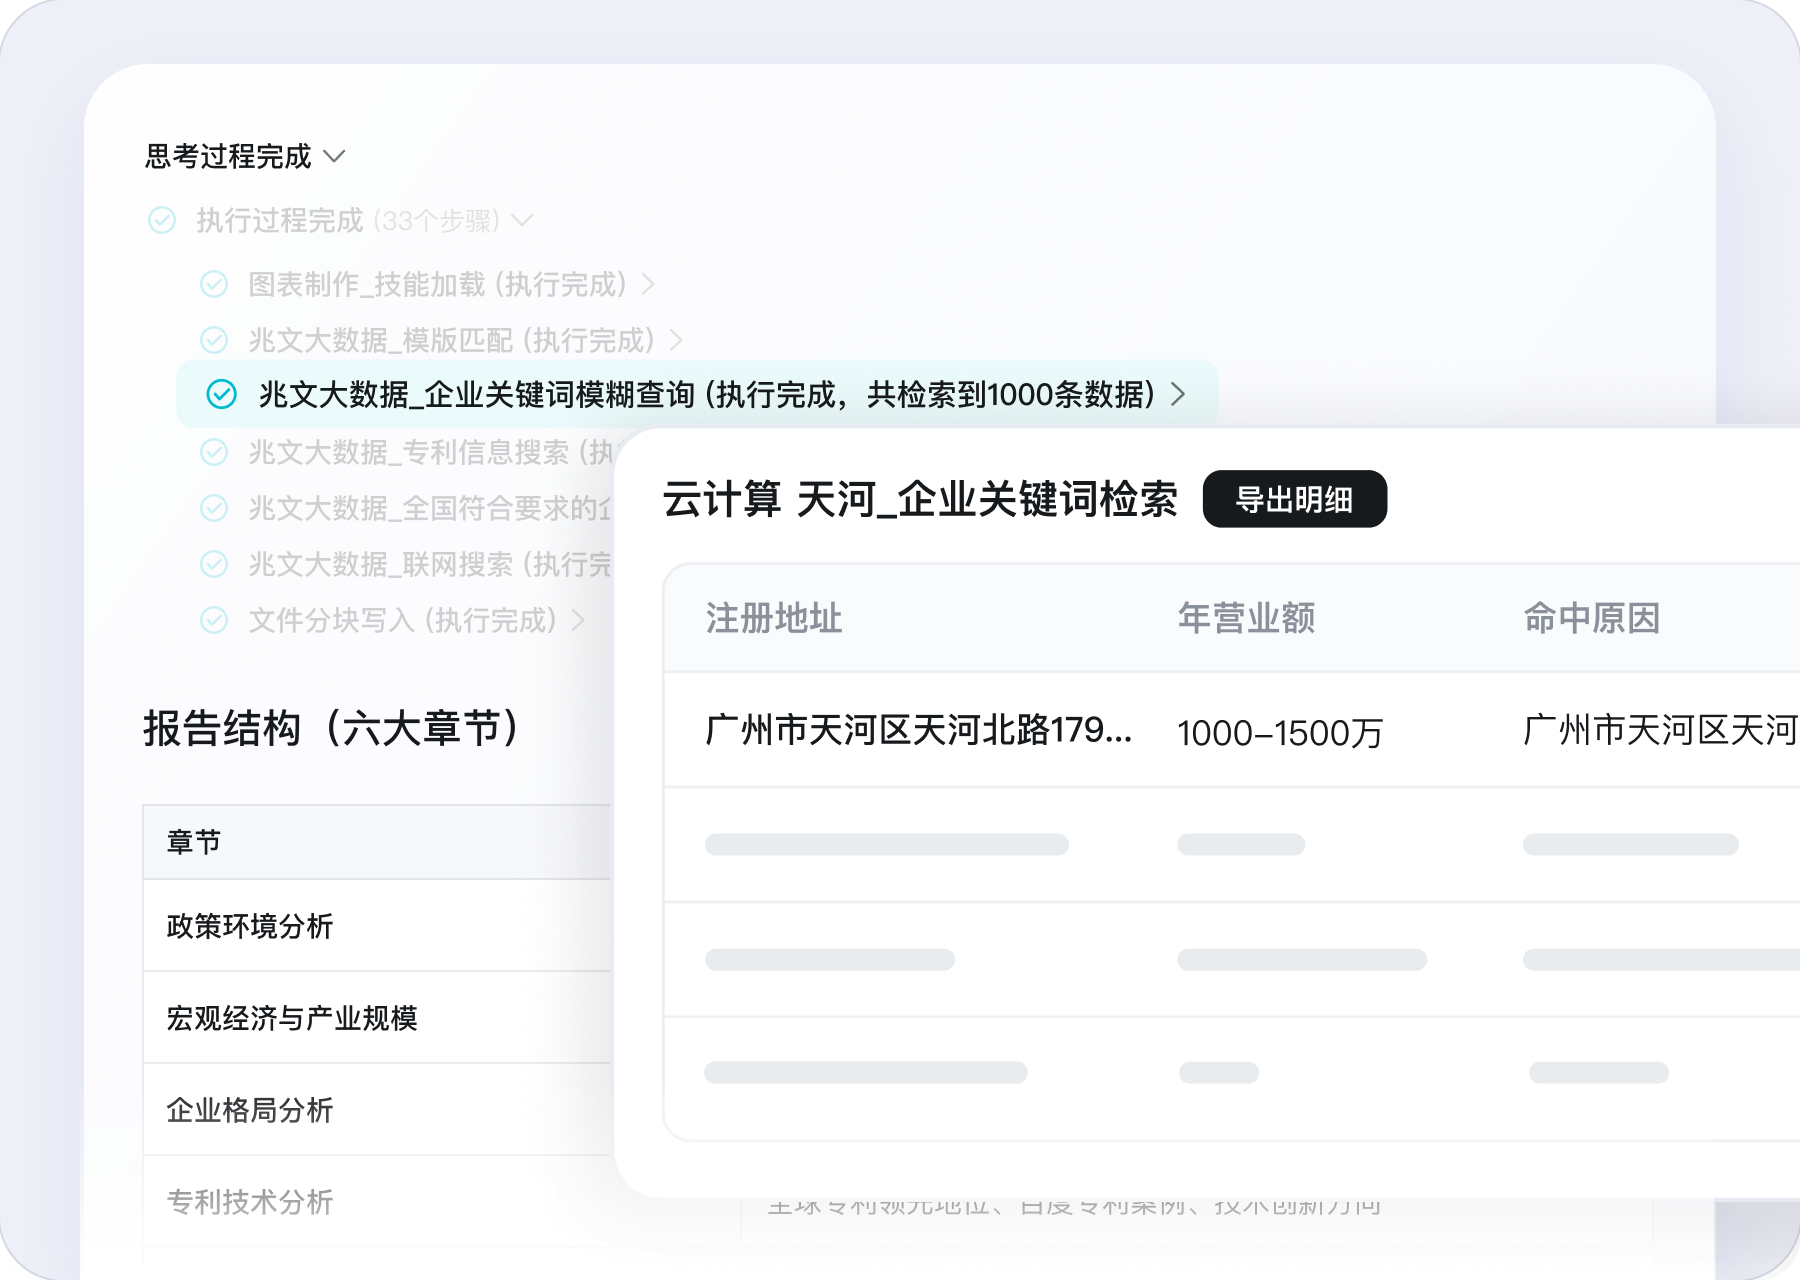Viewport: 1800px width, 1280px height.
Task: Click check icon beside 兆文大数据_模版匹配
Action: coord(214,341)
